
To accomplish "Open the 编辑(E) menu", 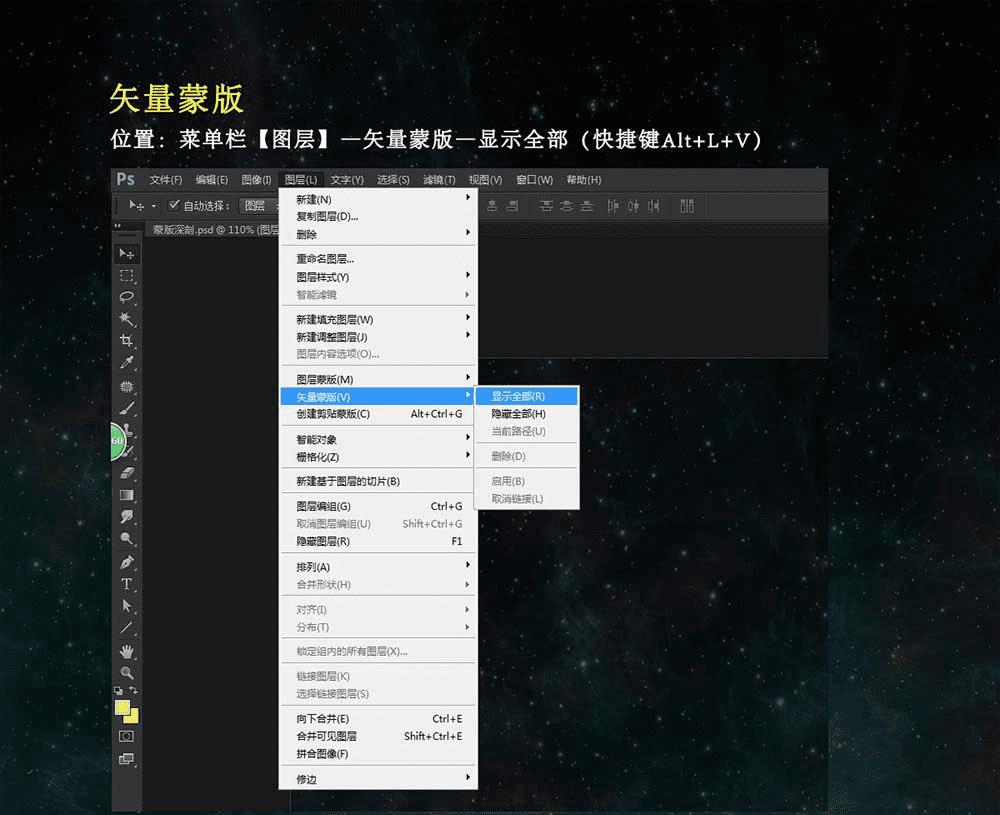I will pyautogui.click(x=212, y=180).
